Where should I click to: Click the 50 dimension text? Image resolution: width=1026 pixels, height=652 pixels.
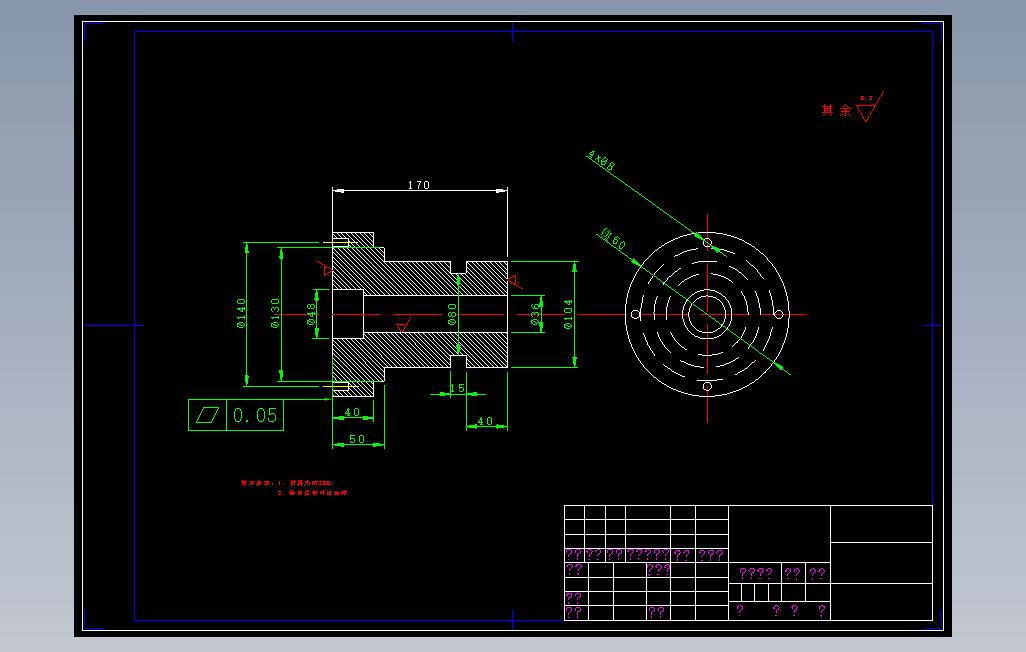[357, 439]
